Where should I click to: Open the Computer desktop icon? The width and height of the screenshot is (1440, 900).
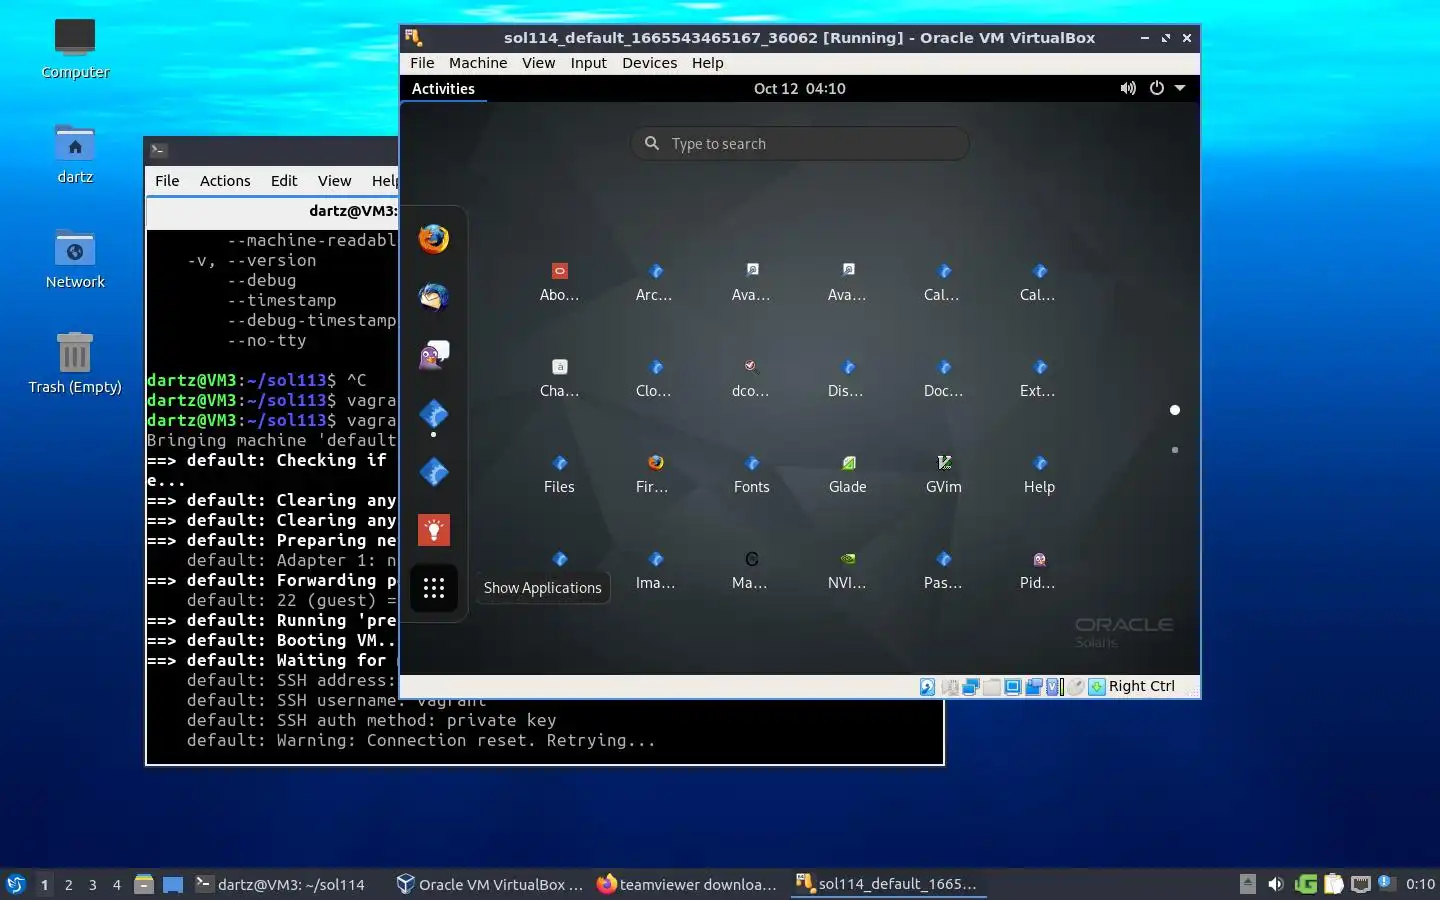75,48
